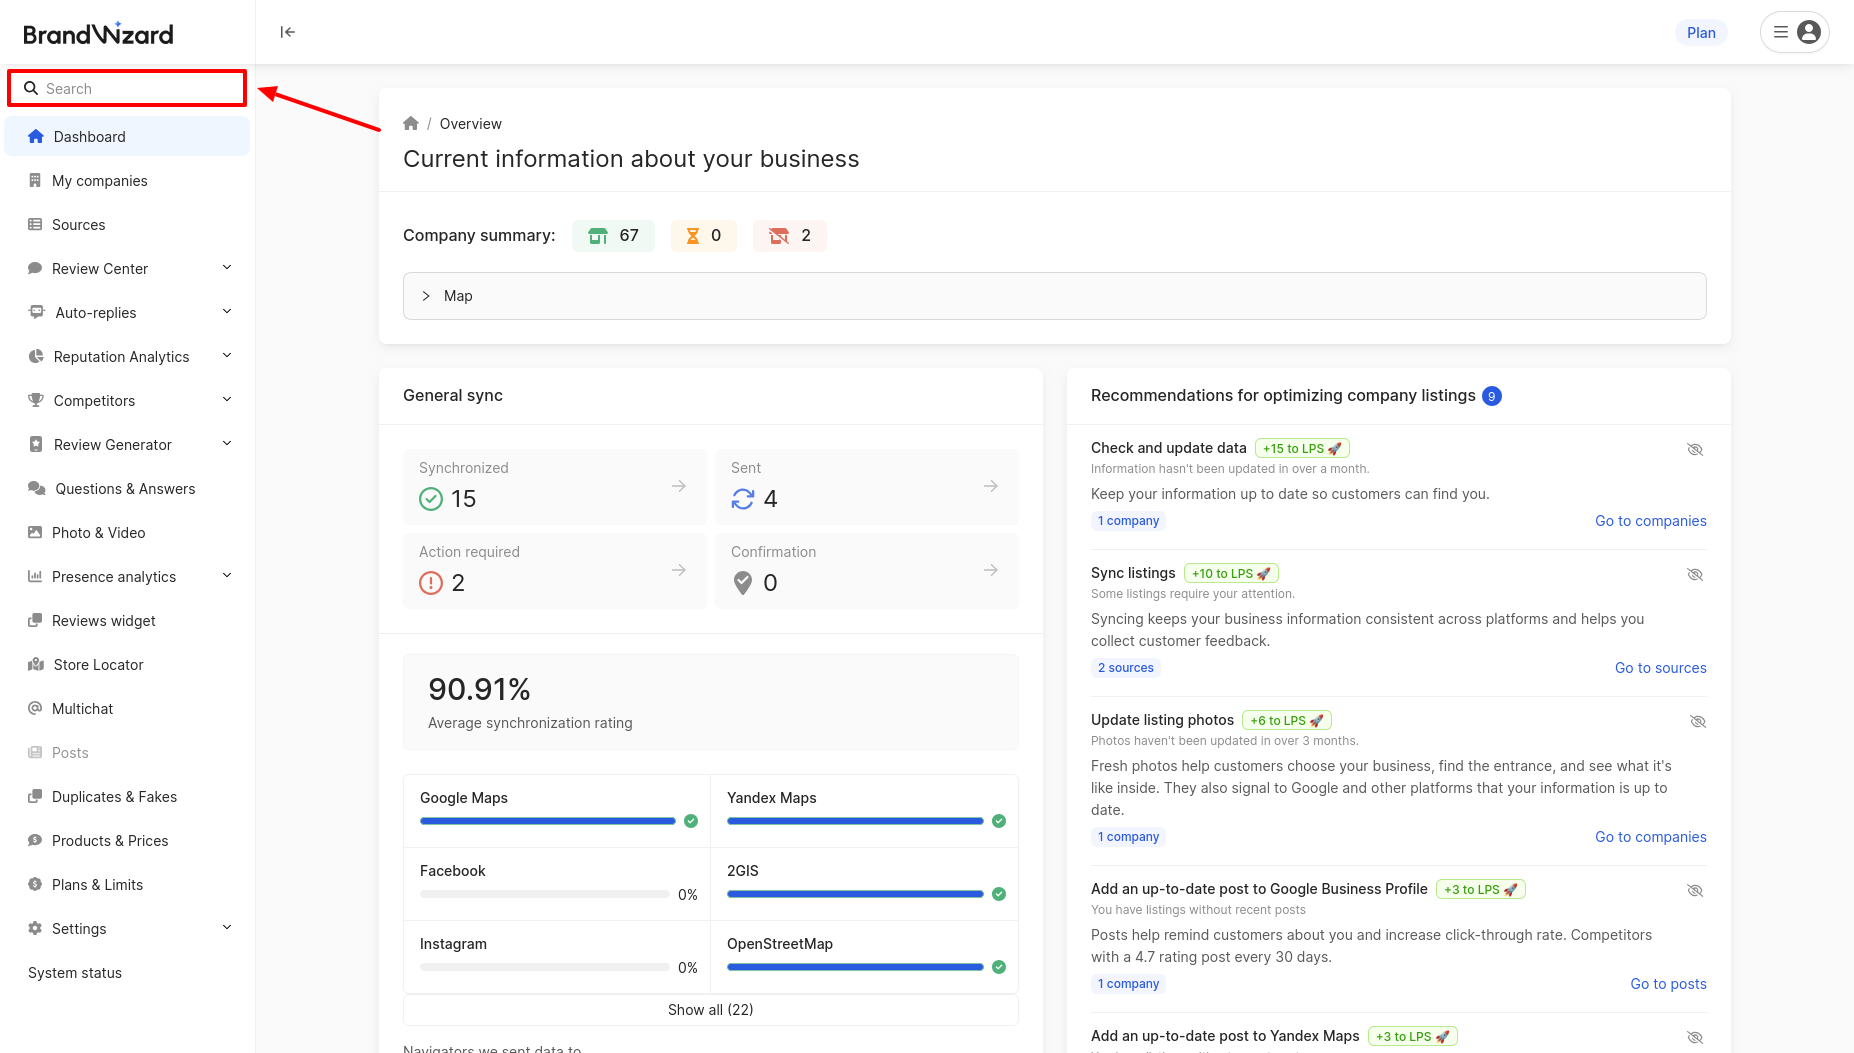Open Action required listings card
1854x1053 pixels.
[x=554, y=570]
